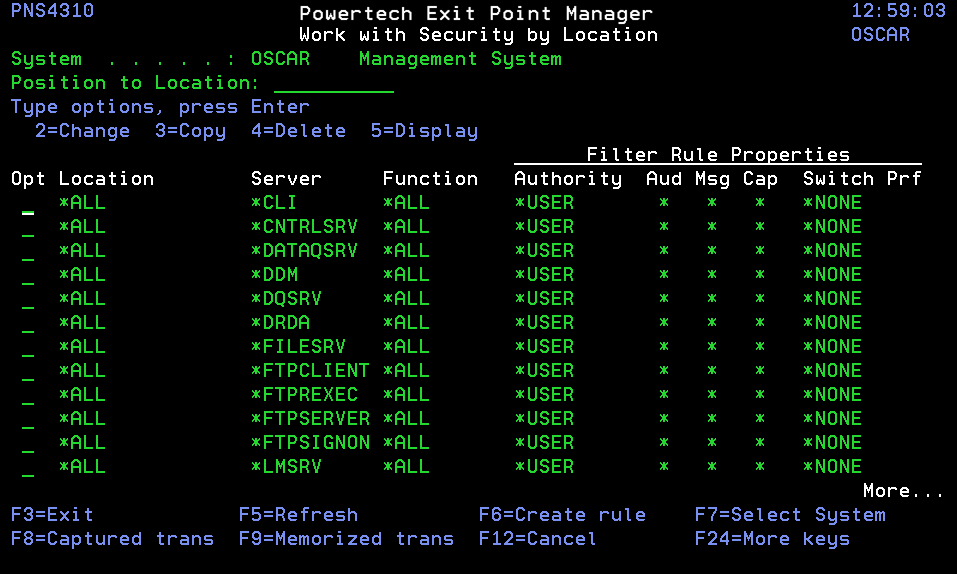This screenshot has width=957, height=574.
Task: Click *USER authority on *CNTRLSRV row
Action: [544, 227]
